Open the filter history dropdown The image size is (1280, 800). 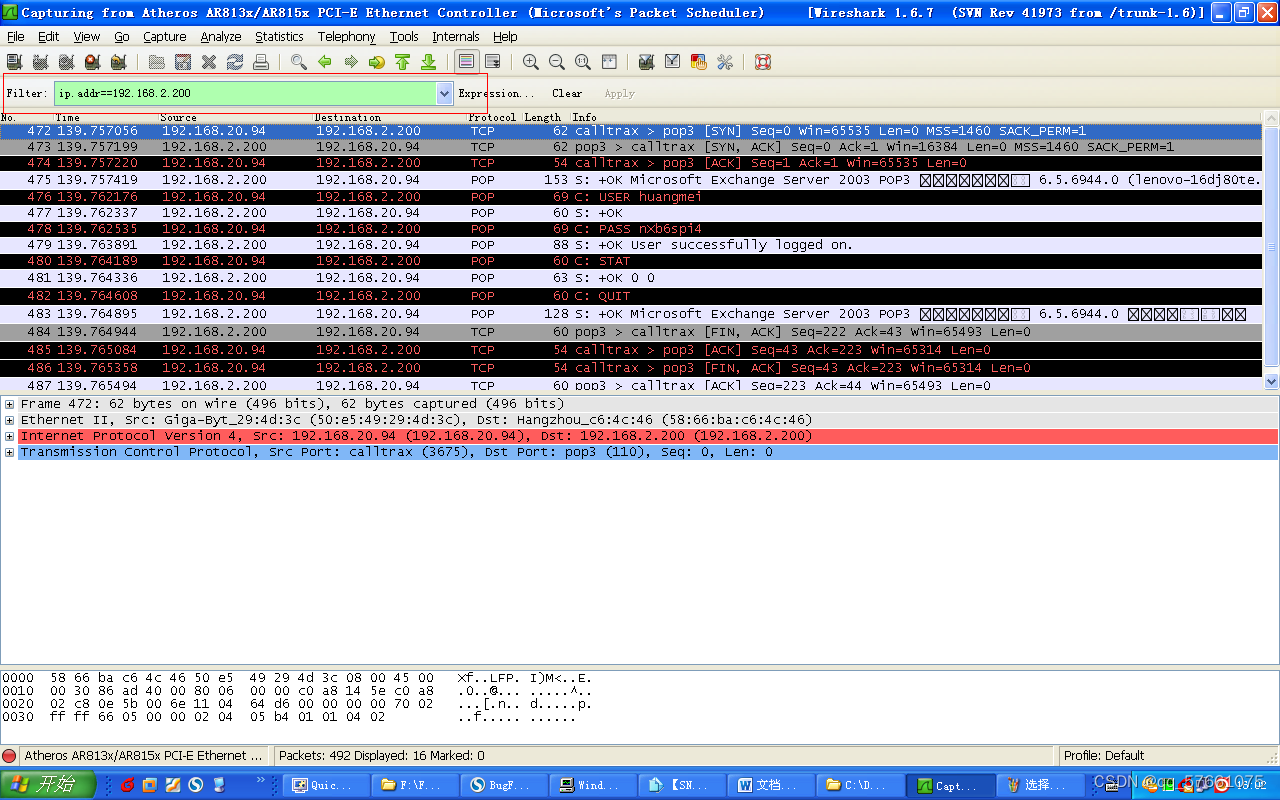[443, 92]
